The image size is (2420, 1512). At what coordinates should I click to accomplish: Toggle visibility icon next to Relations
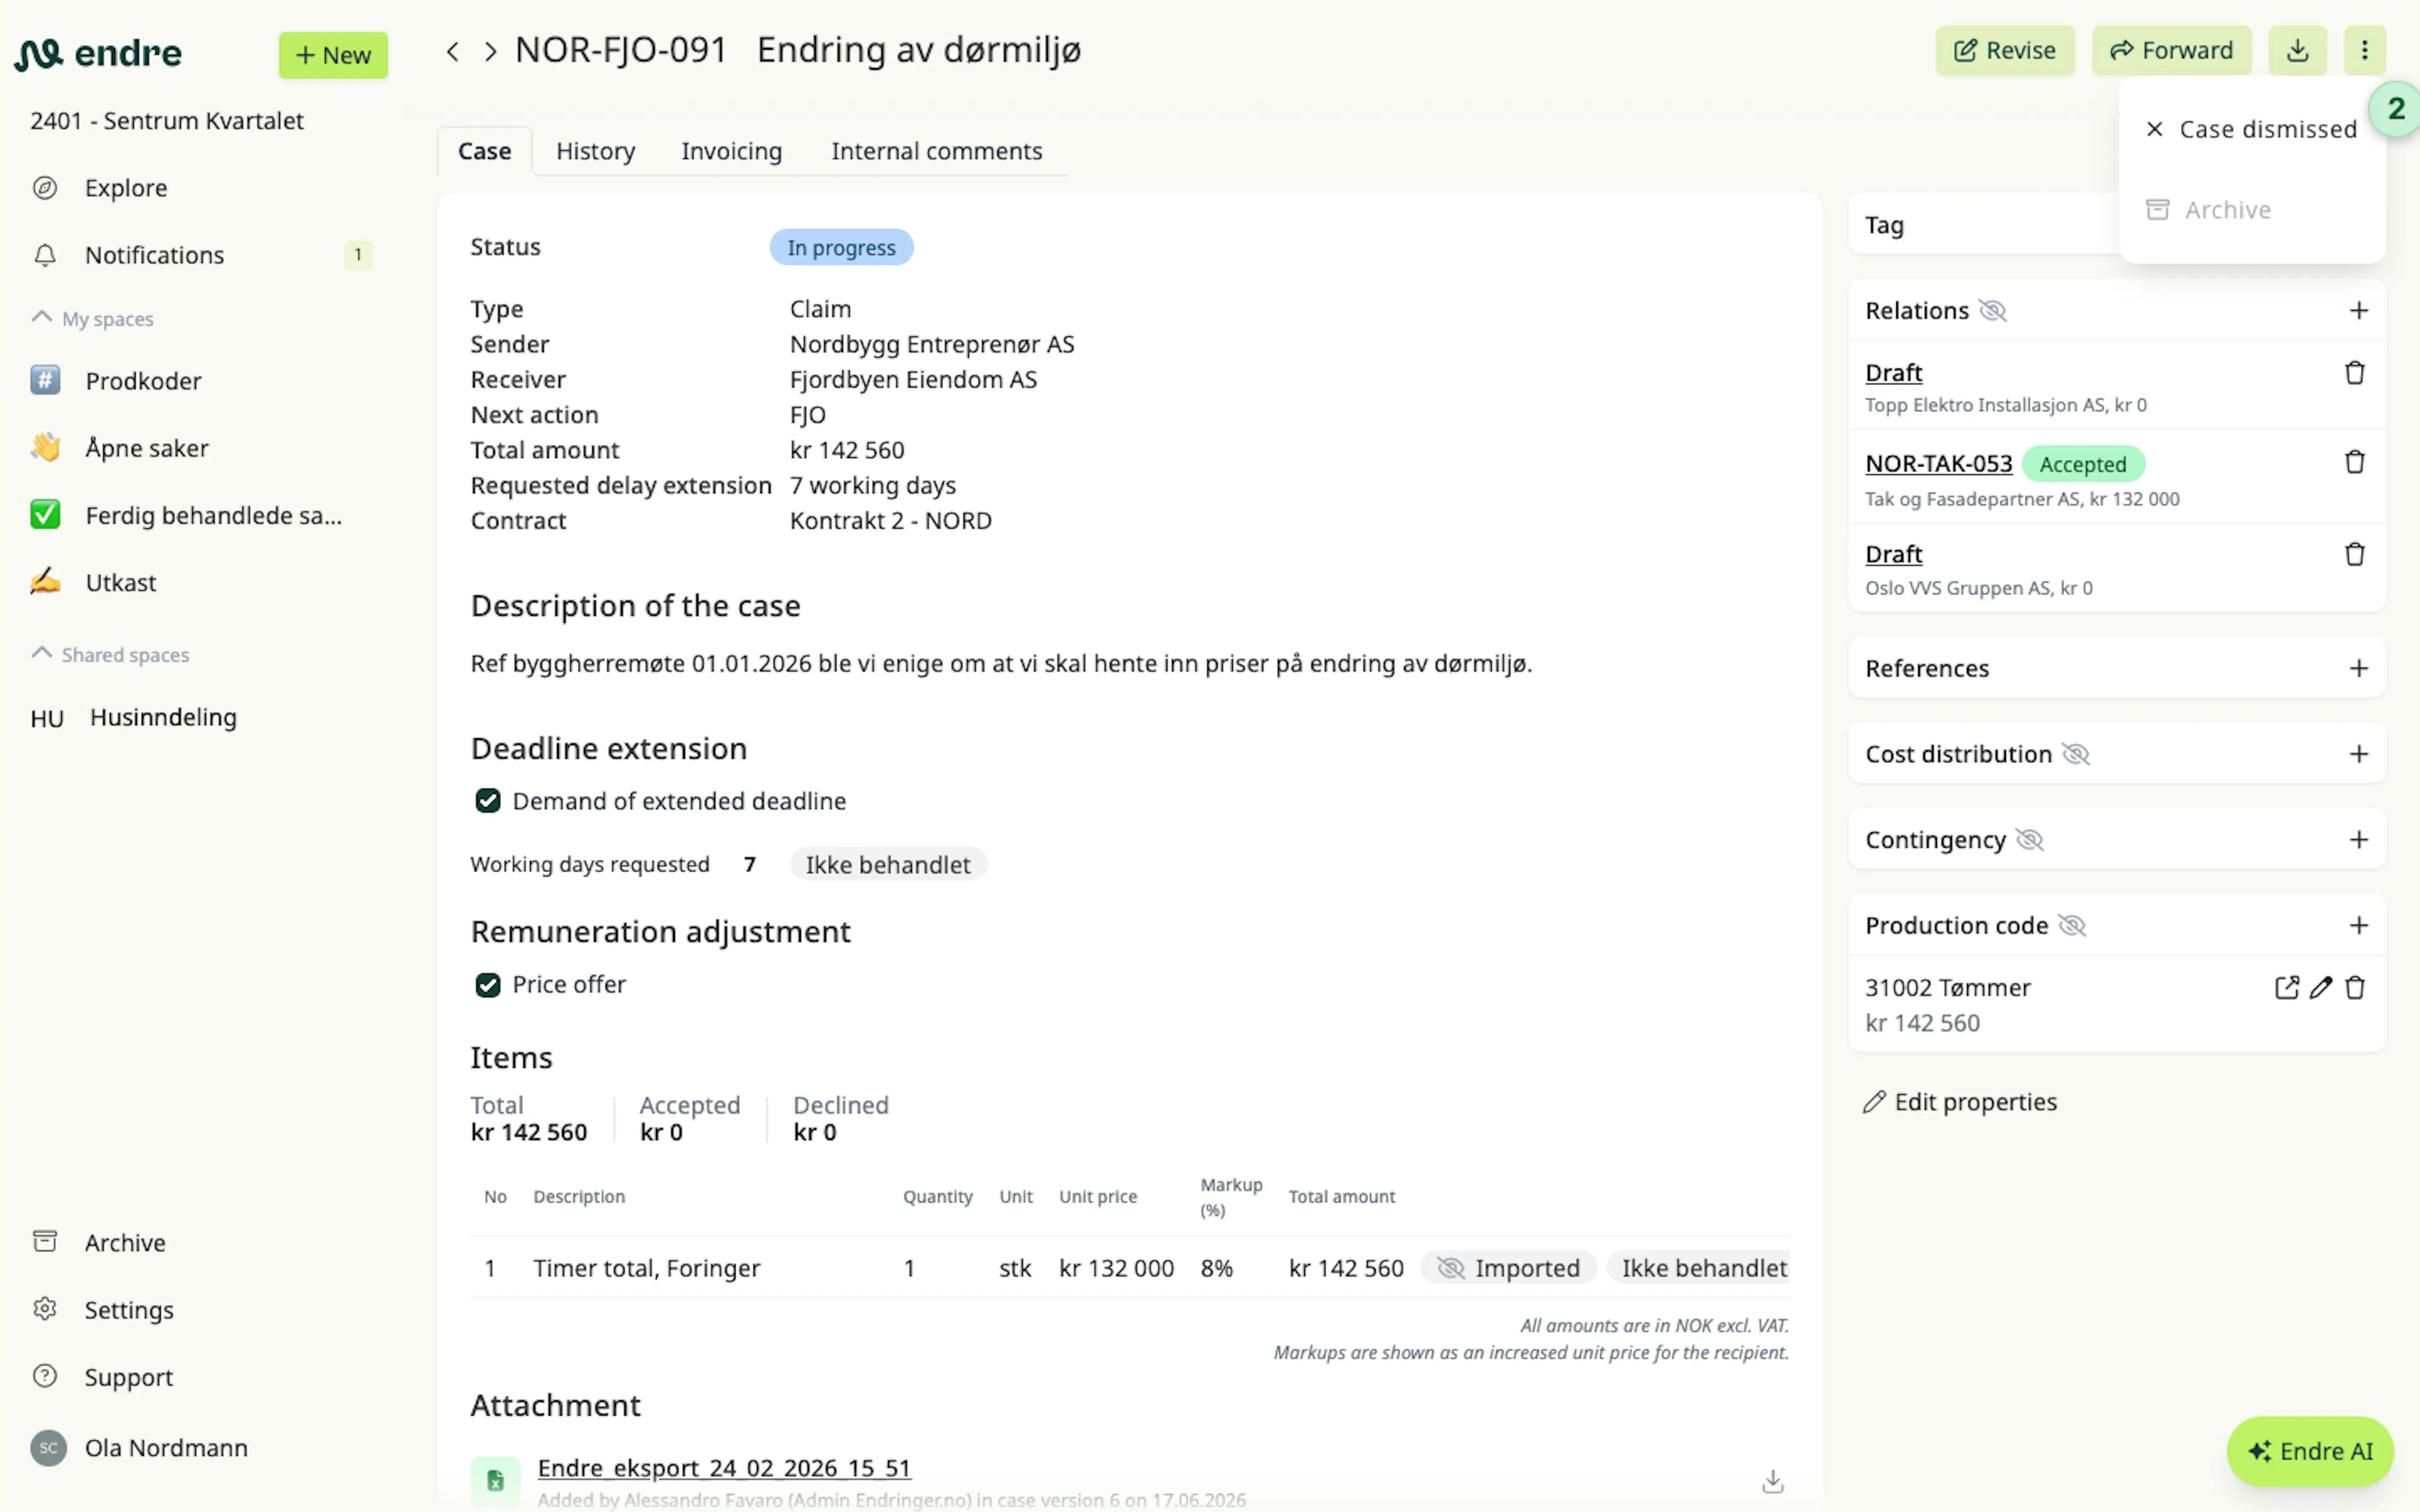1993,311
